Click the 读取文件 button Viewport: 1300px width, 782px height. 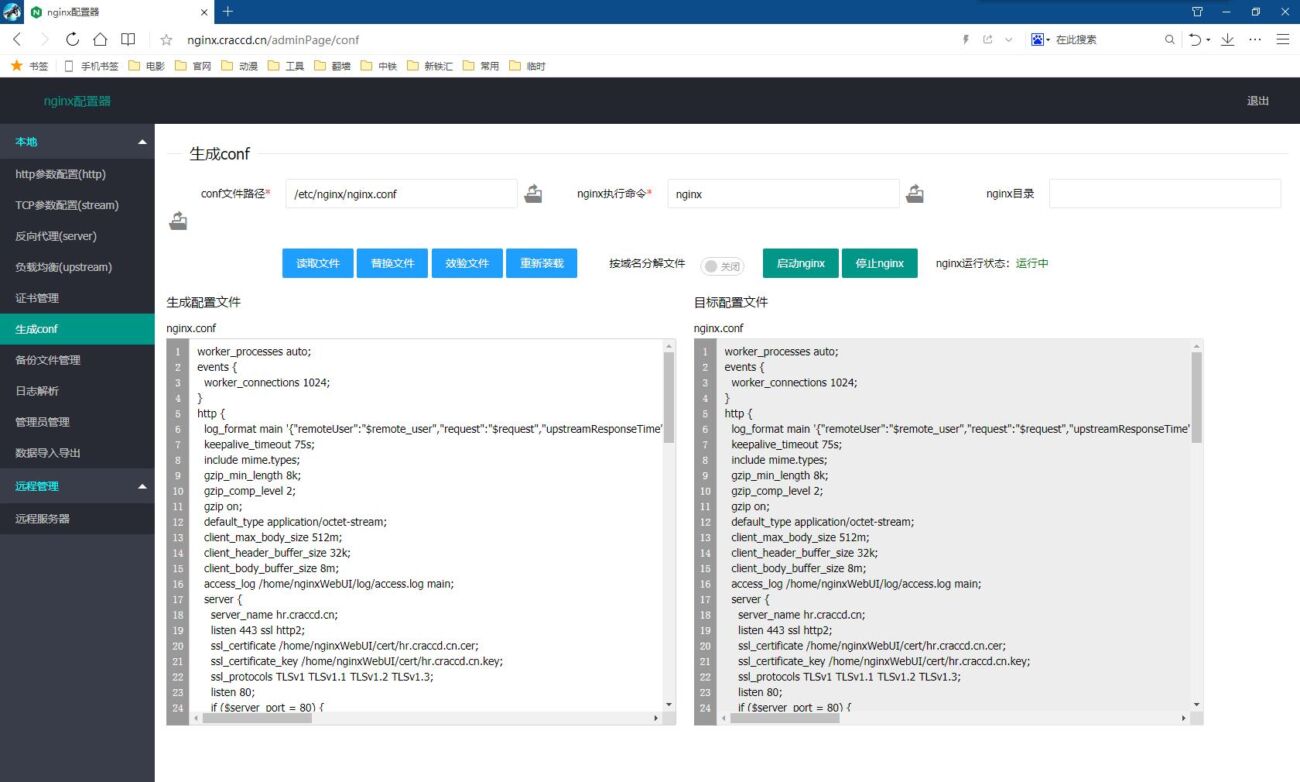click(x=317, y=263)
